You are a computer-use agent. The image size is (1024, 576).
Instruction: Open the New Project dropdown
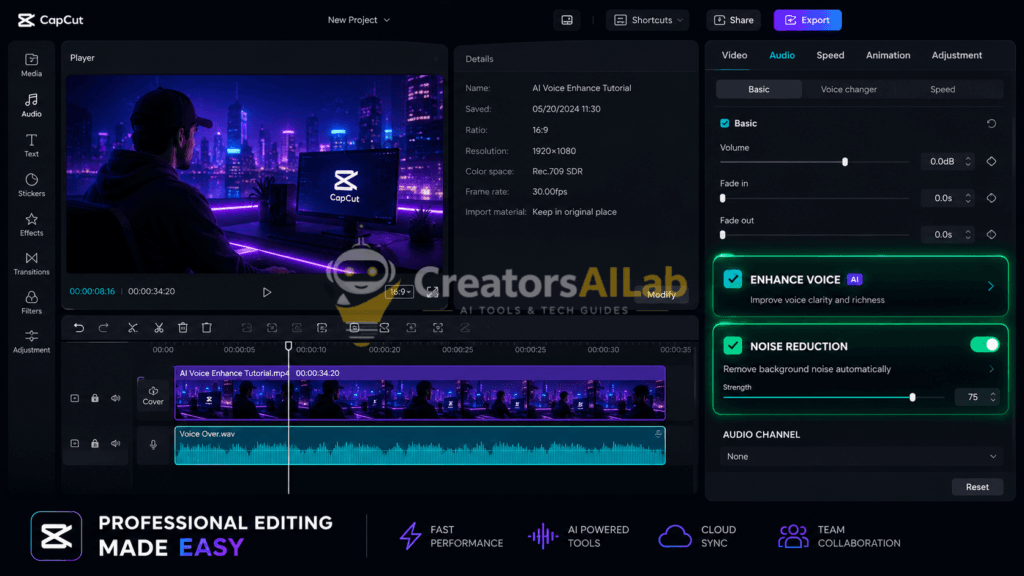tap(359, 20)
